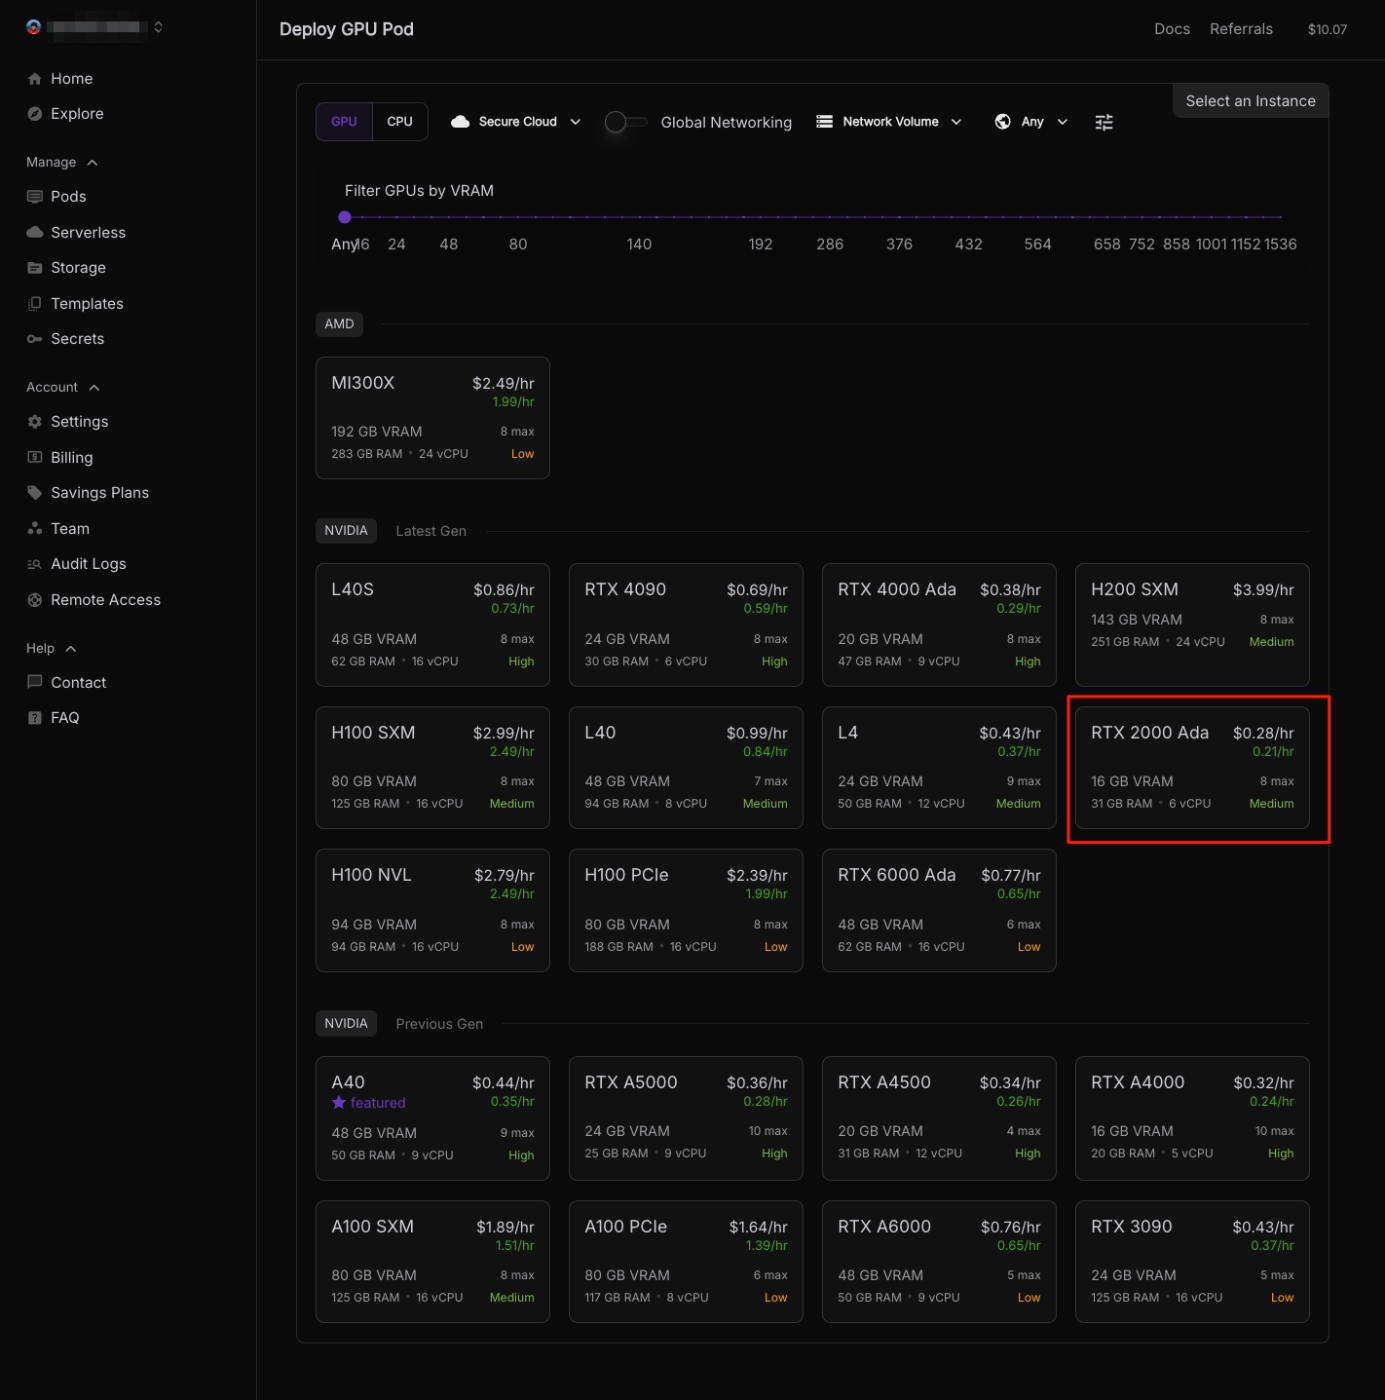Click the Previous Gen label
This screenshot has height=1400, width=1385.
pyautogui.click(x=439, y=1024)
